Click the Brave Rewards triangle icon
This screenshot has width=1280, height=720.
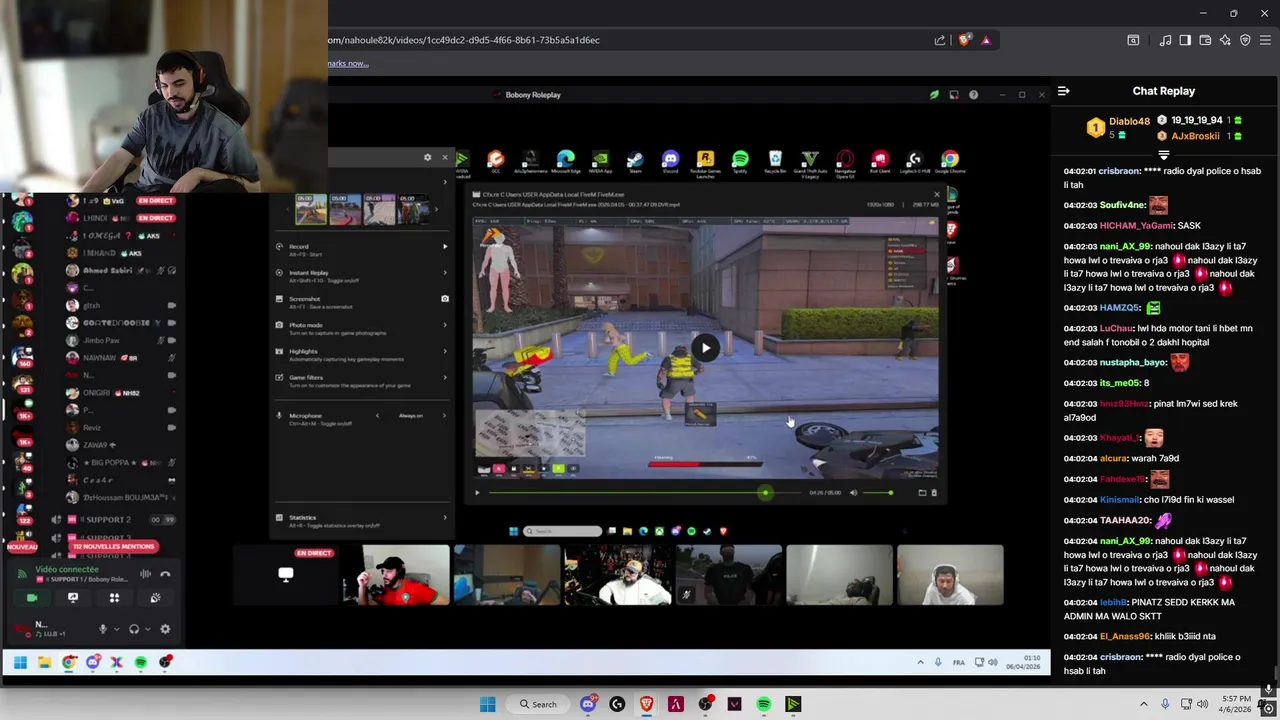click(986, 40)
